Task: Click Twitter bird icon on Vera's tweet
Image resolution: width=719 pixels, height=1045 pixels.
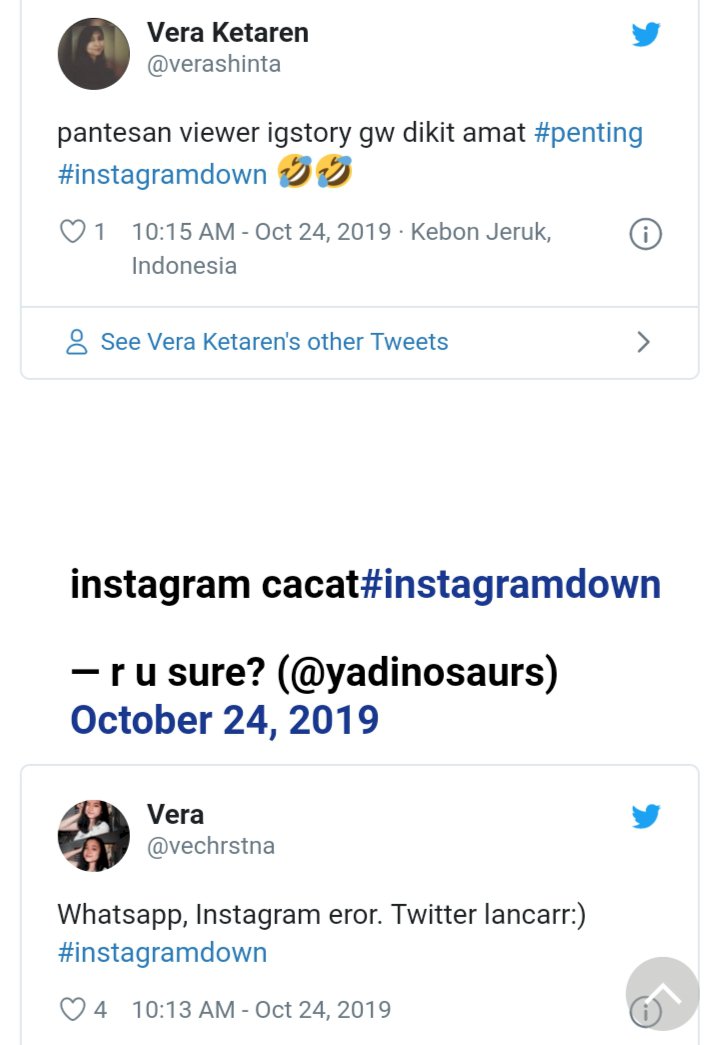Action: click(646, 817)
